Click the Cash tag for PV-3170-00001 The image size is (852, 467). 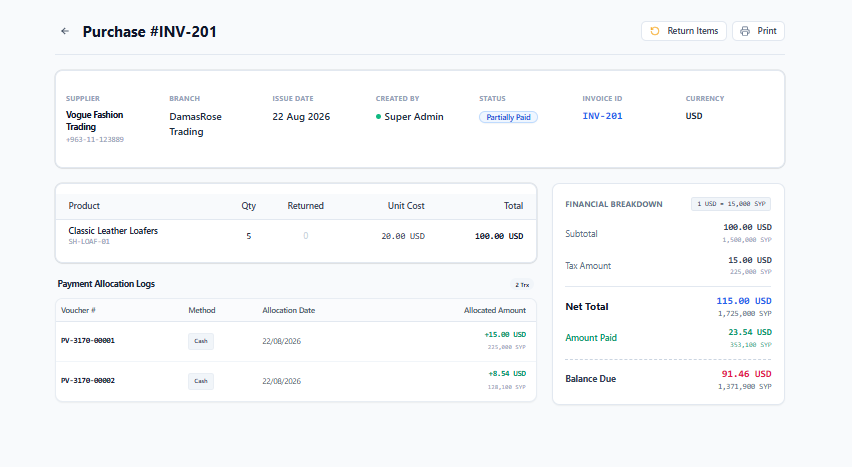click(201, 341)
